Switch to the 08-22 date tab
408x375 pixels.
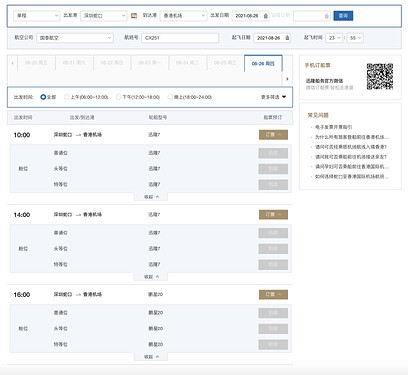pyautogui.click(x=112, y=63)
